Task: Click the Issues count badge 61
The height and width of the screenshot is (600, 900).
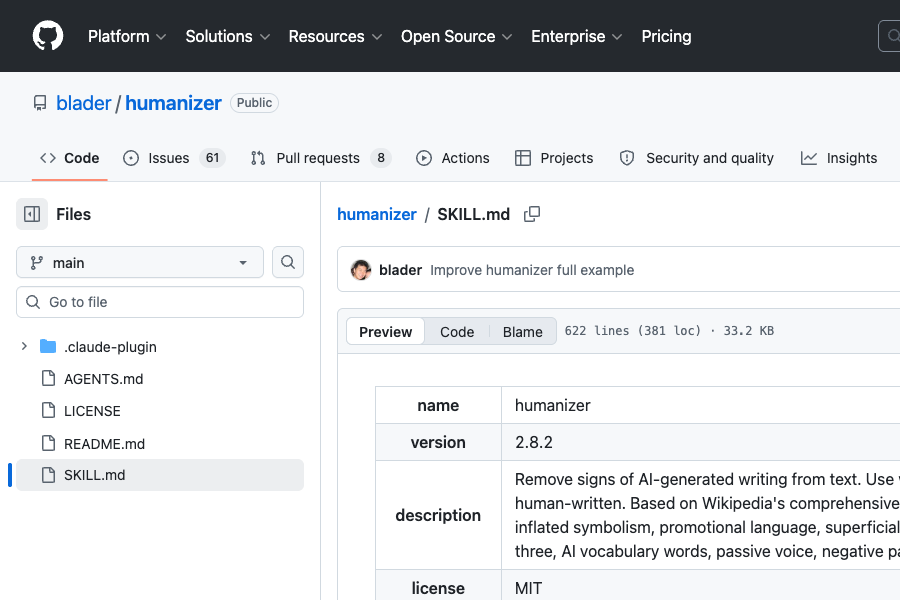Action: point(212,158)
